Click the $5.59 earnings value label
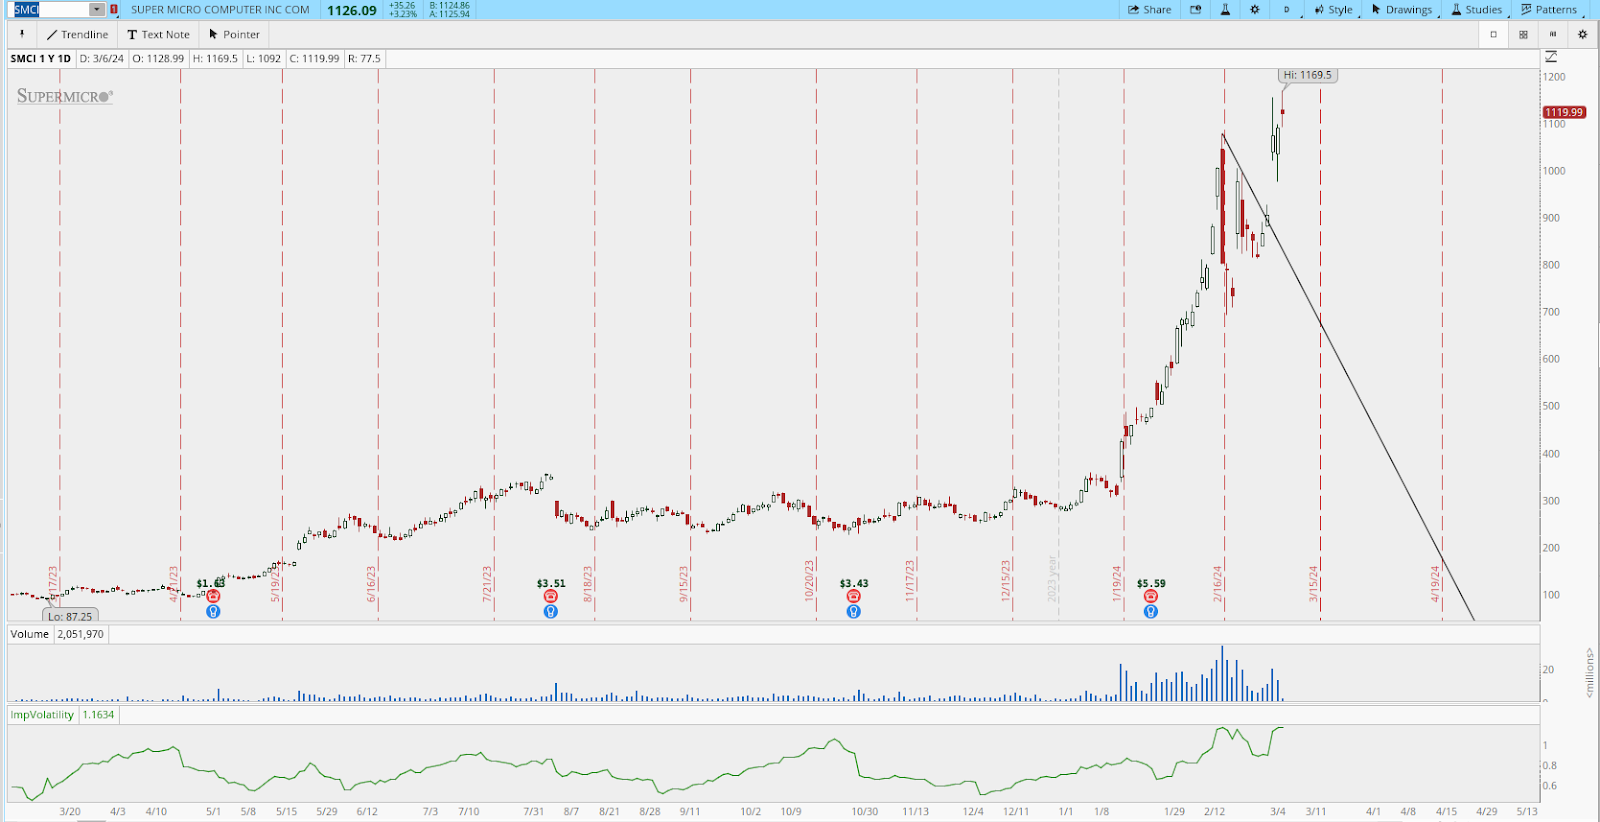The width and height of the screenshot is (1600, 822). tap(1151, 583)
